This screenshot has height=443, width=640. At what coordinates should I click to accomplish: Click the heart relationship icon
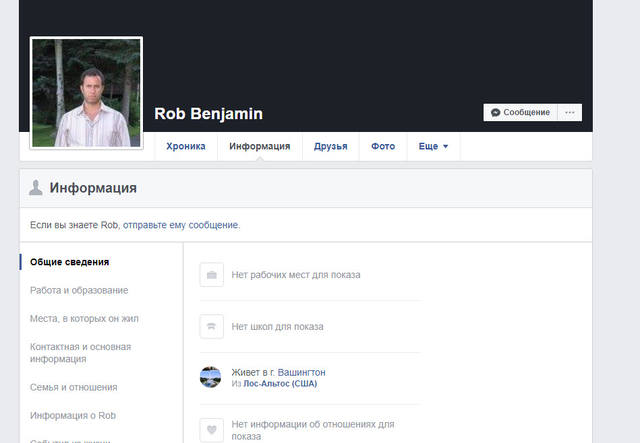tap(211, 430)
